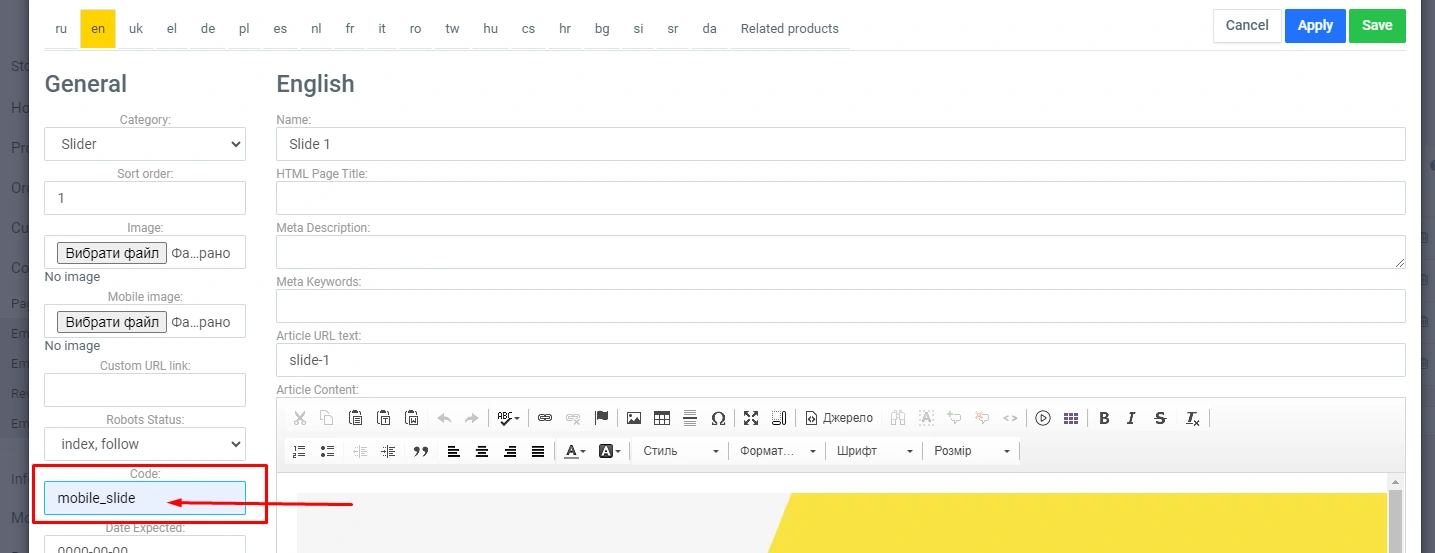1435x553 pixels.
Task: Open the text color picker
Action: pyautogui.click(x=574, y=451)
